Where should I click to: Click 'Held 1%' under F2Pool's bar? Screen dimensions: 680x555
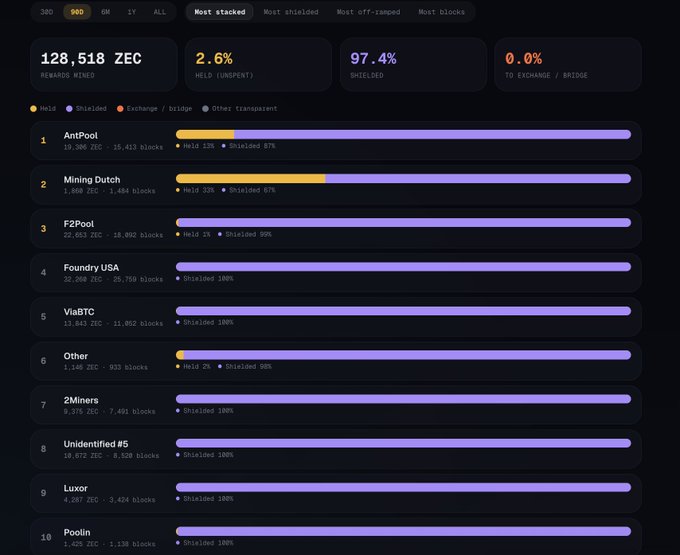193,235
